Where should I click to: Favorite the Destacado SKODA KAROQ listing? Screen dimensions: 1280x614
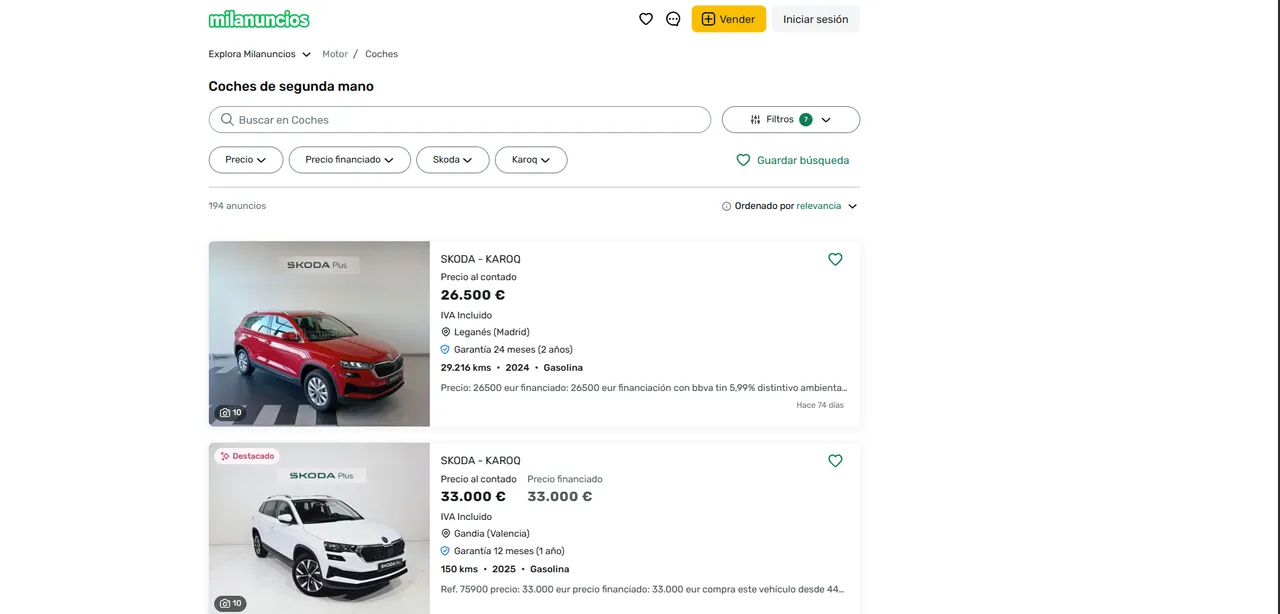pyautogui.click(x=835, y=461)
